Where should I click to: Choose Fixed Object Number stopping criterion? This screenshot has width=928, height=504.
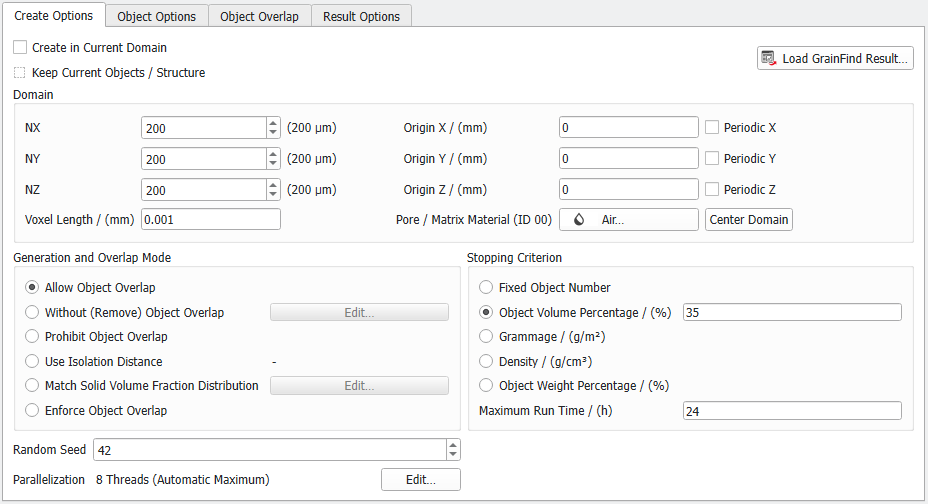(486, 287)
